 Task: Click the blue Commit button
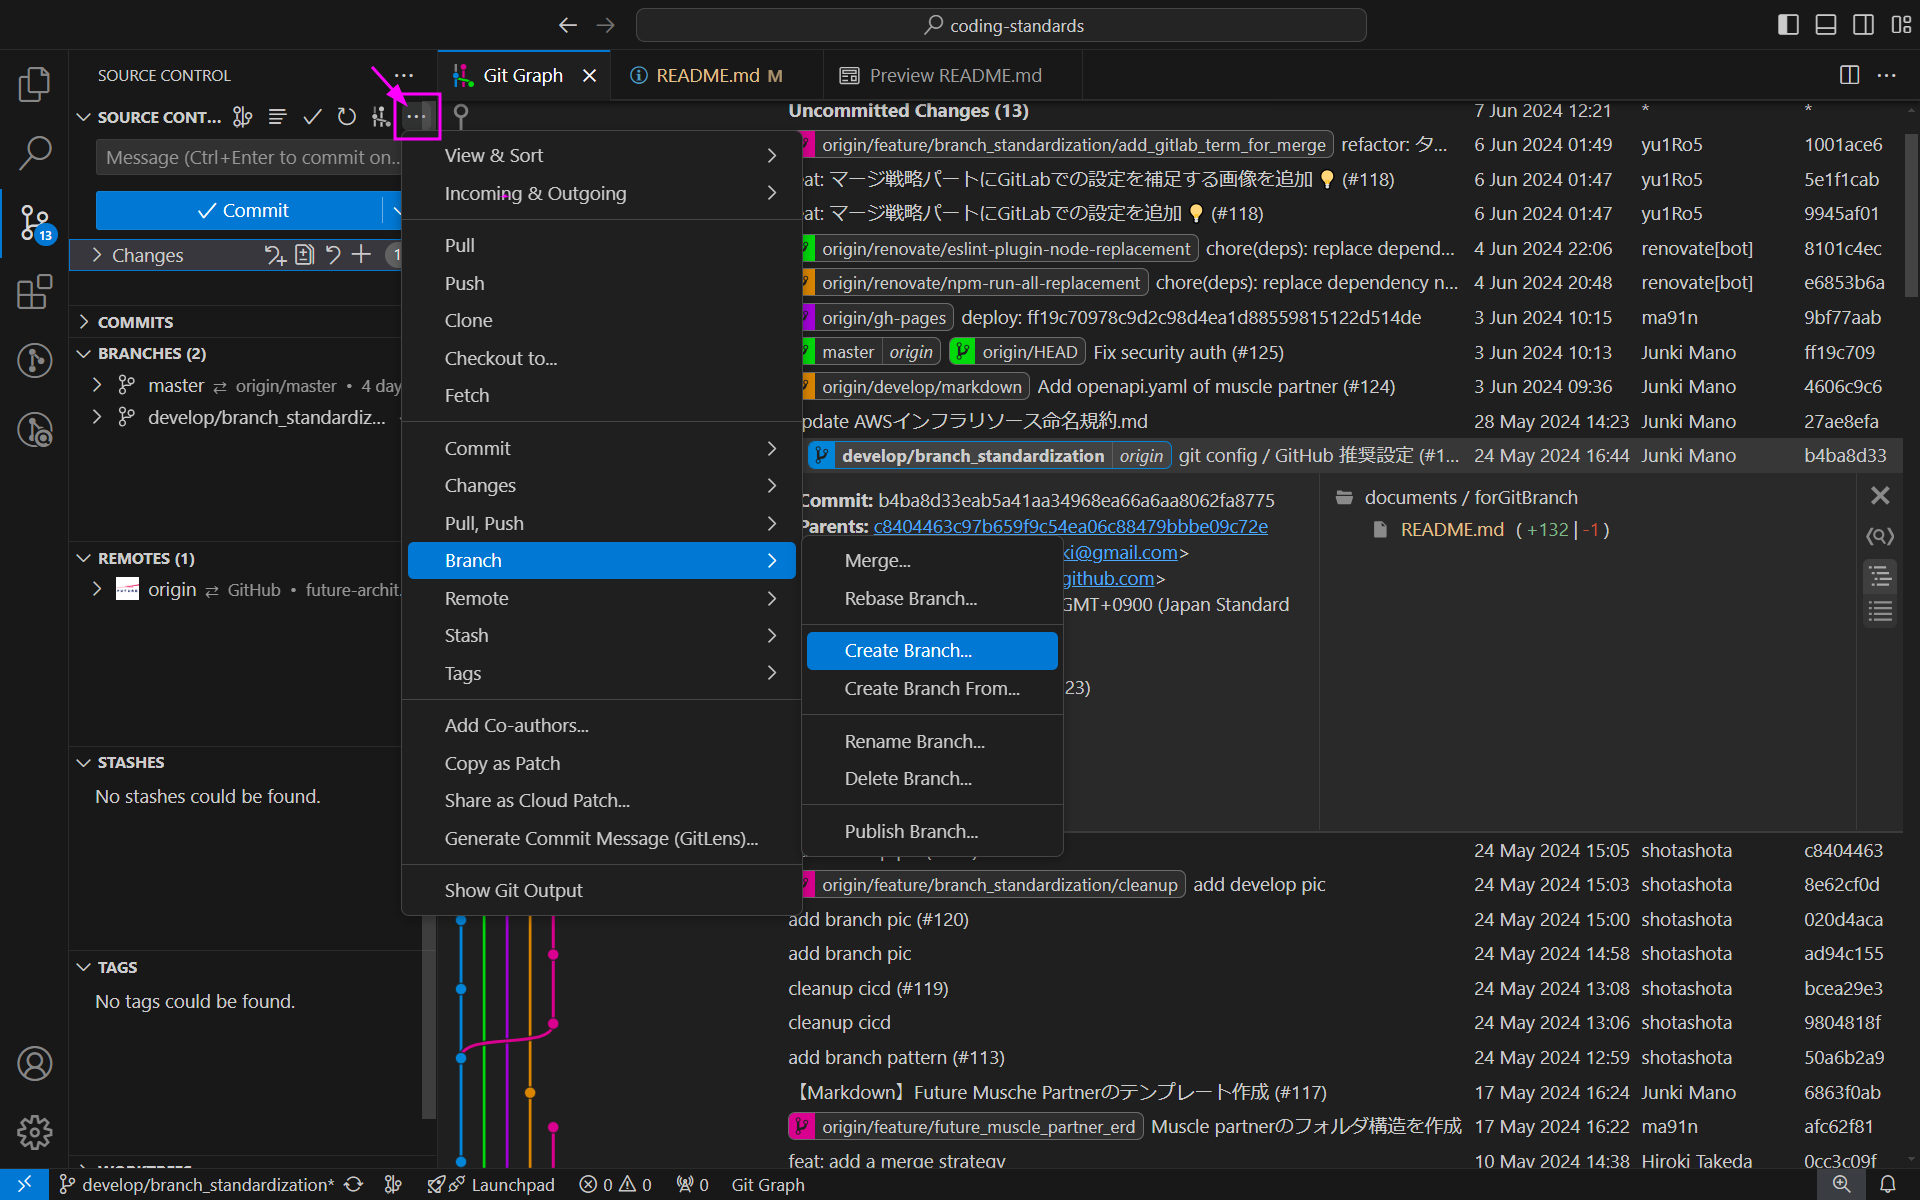click(240, 210)
